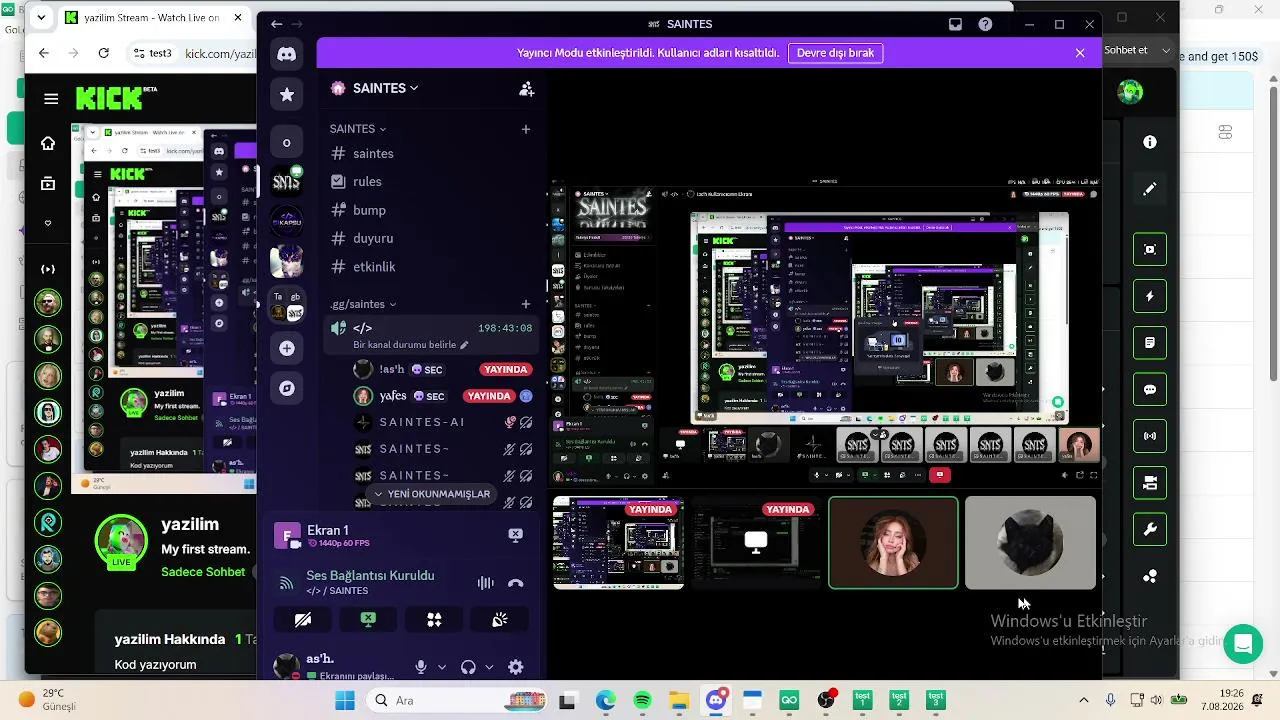Open the woman's camera tile in the call

(893, 543)
